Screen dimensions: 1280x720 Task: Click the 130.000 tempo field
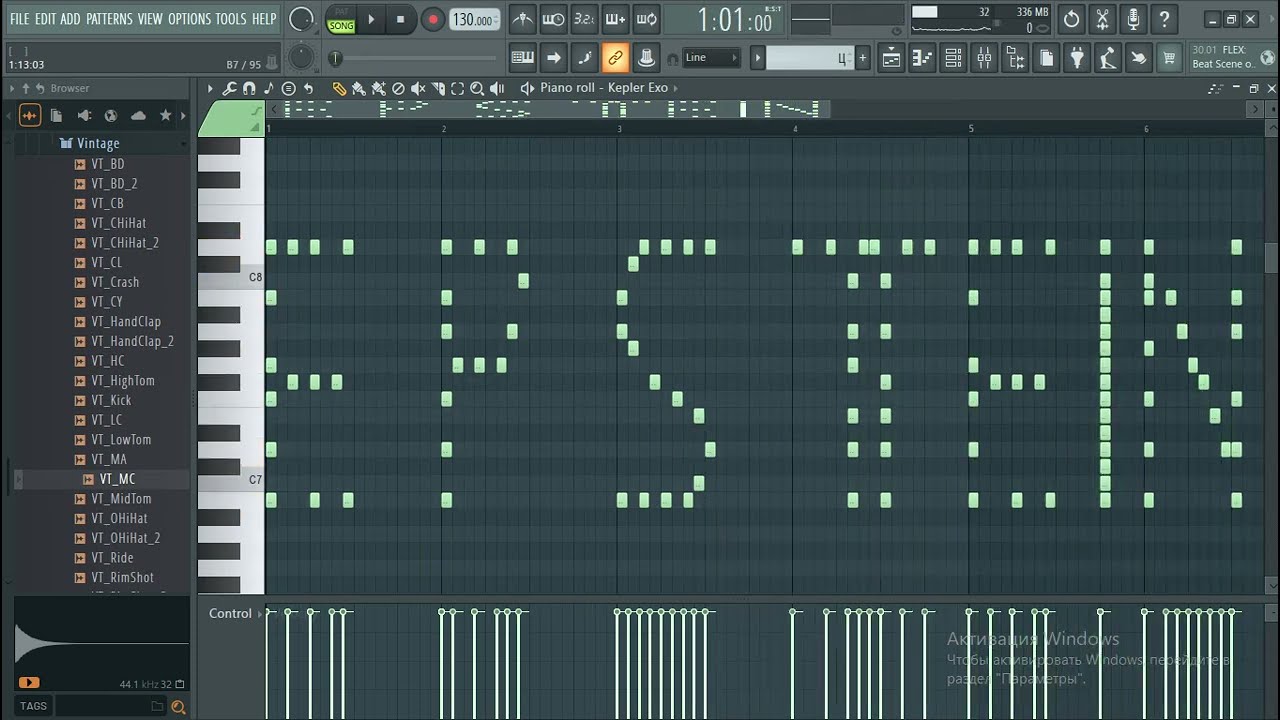(x=474, y=19)
